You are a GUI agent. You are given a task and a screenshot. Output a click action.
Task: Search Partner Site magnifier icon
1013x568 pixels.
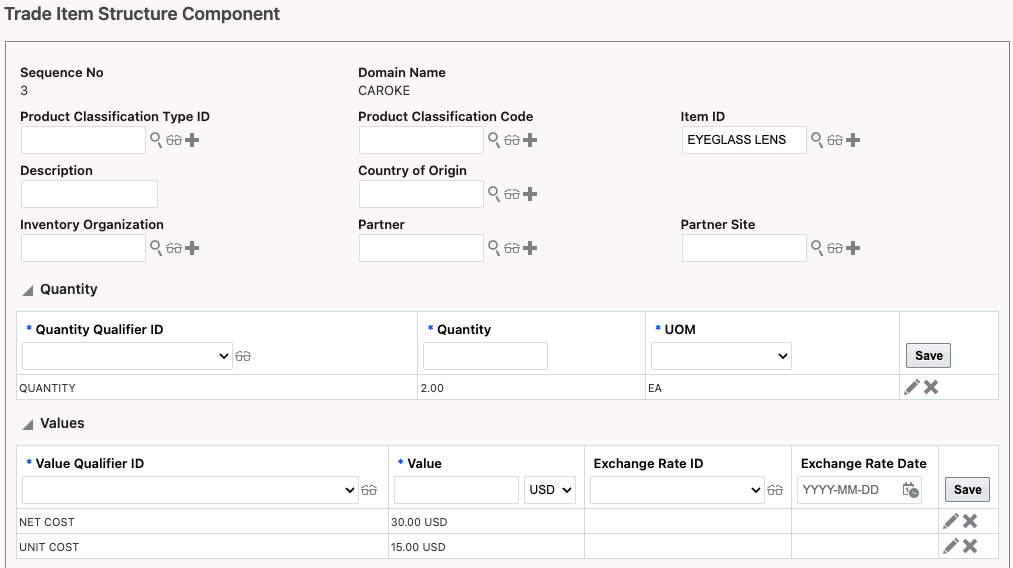pos(817,247)
